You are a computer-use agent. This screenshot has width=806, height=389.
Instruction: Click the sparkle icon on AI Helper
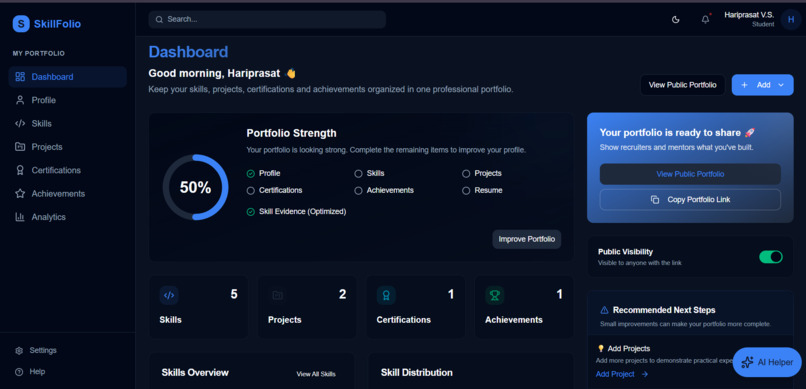pos(747,362)
